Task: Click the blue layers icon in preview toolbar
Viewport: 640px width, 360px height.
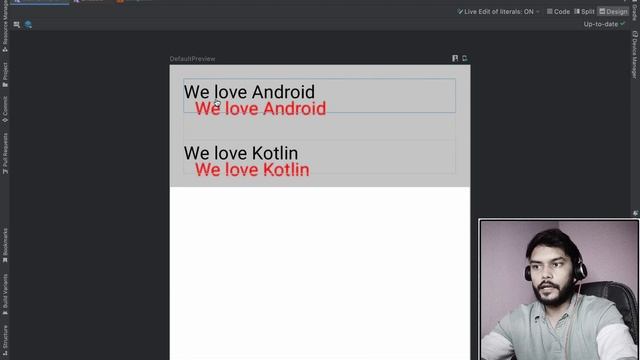Action: [28, 24]
